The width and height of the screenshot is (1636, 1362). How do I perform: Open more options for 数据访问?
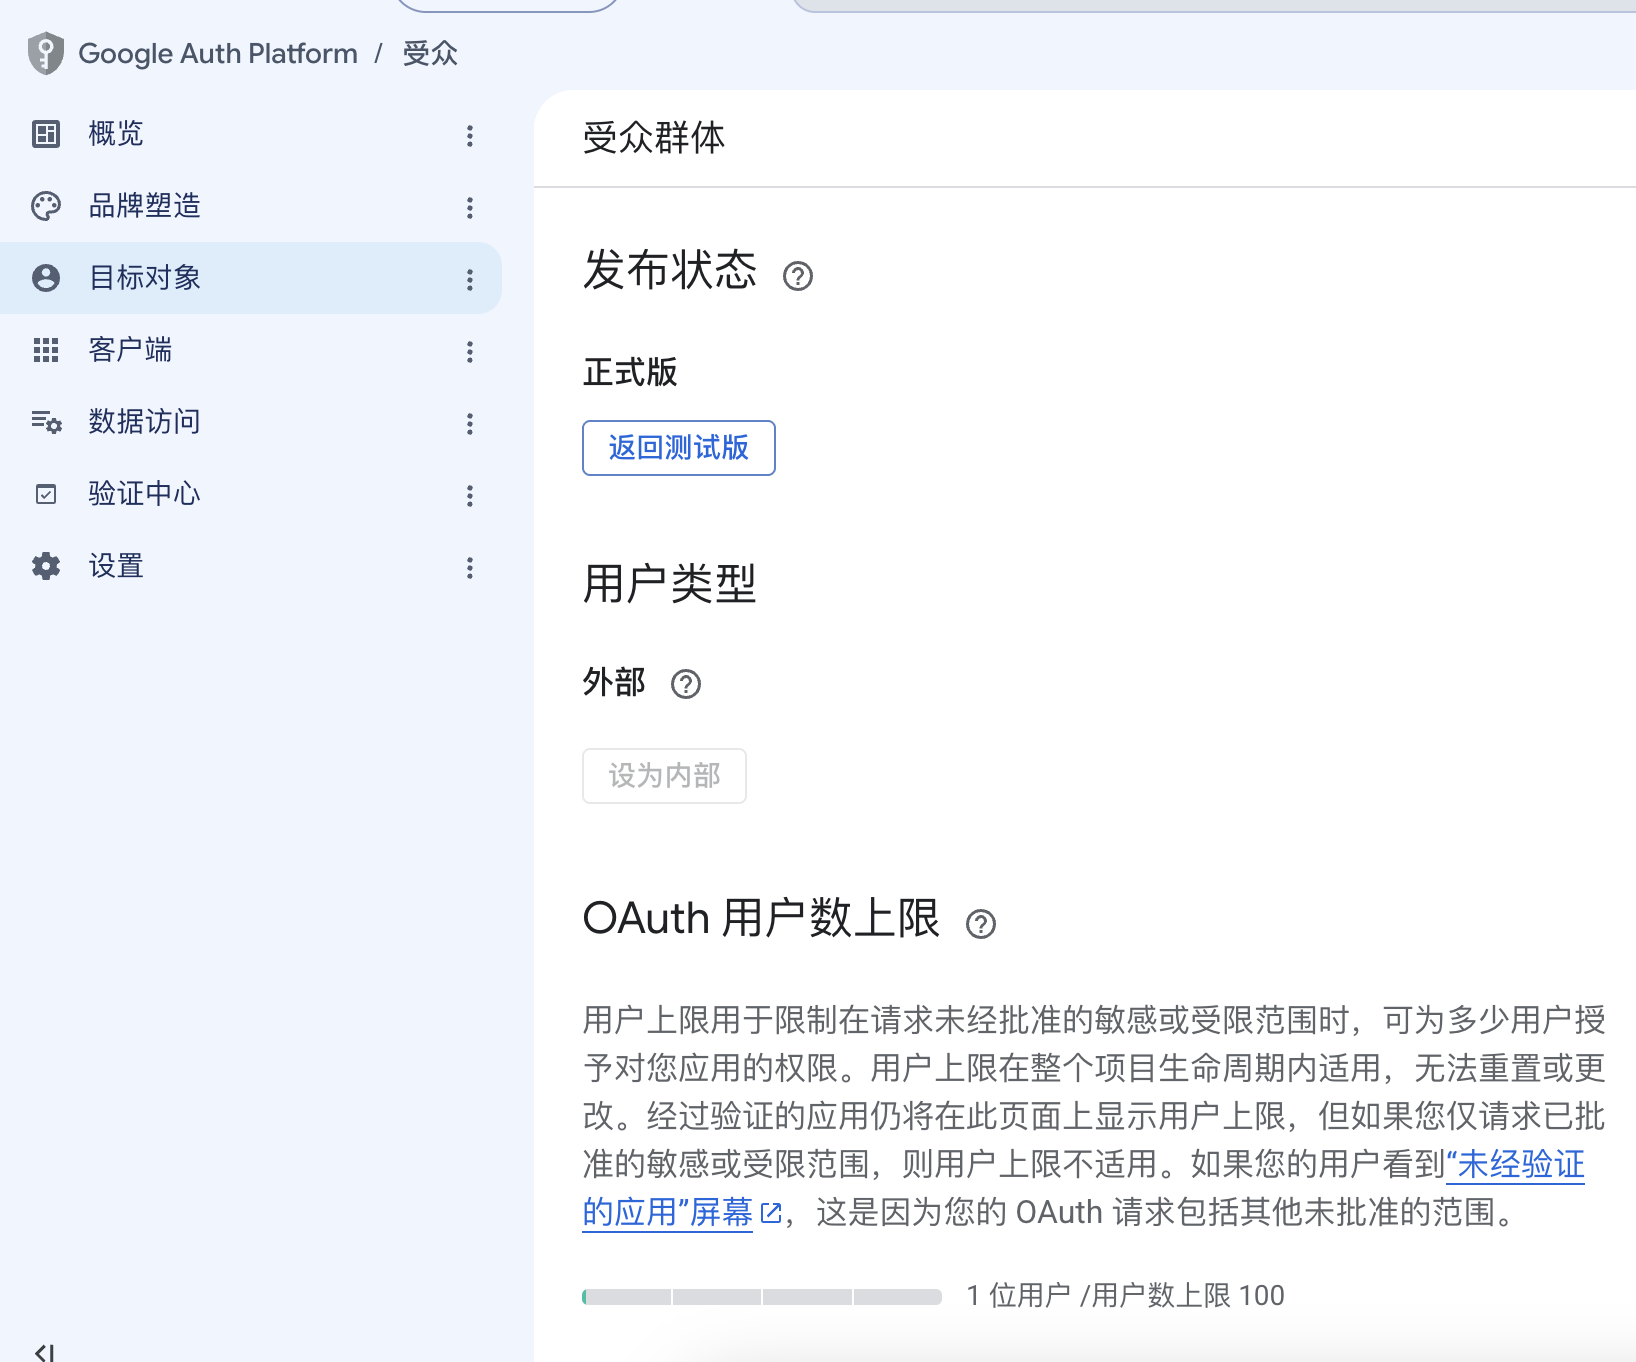470,423
